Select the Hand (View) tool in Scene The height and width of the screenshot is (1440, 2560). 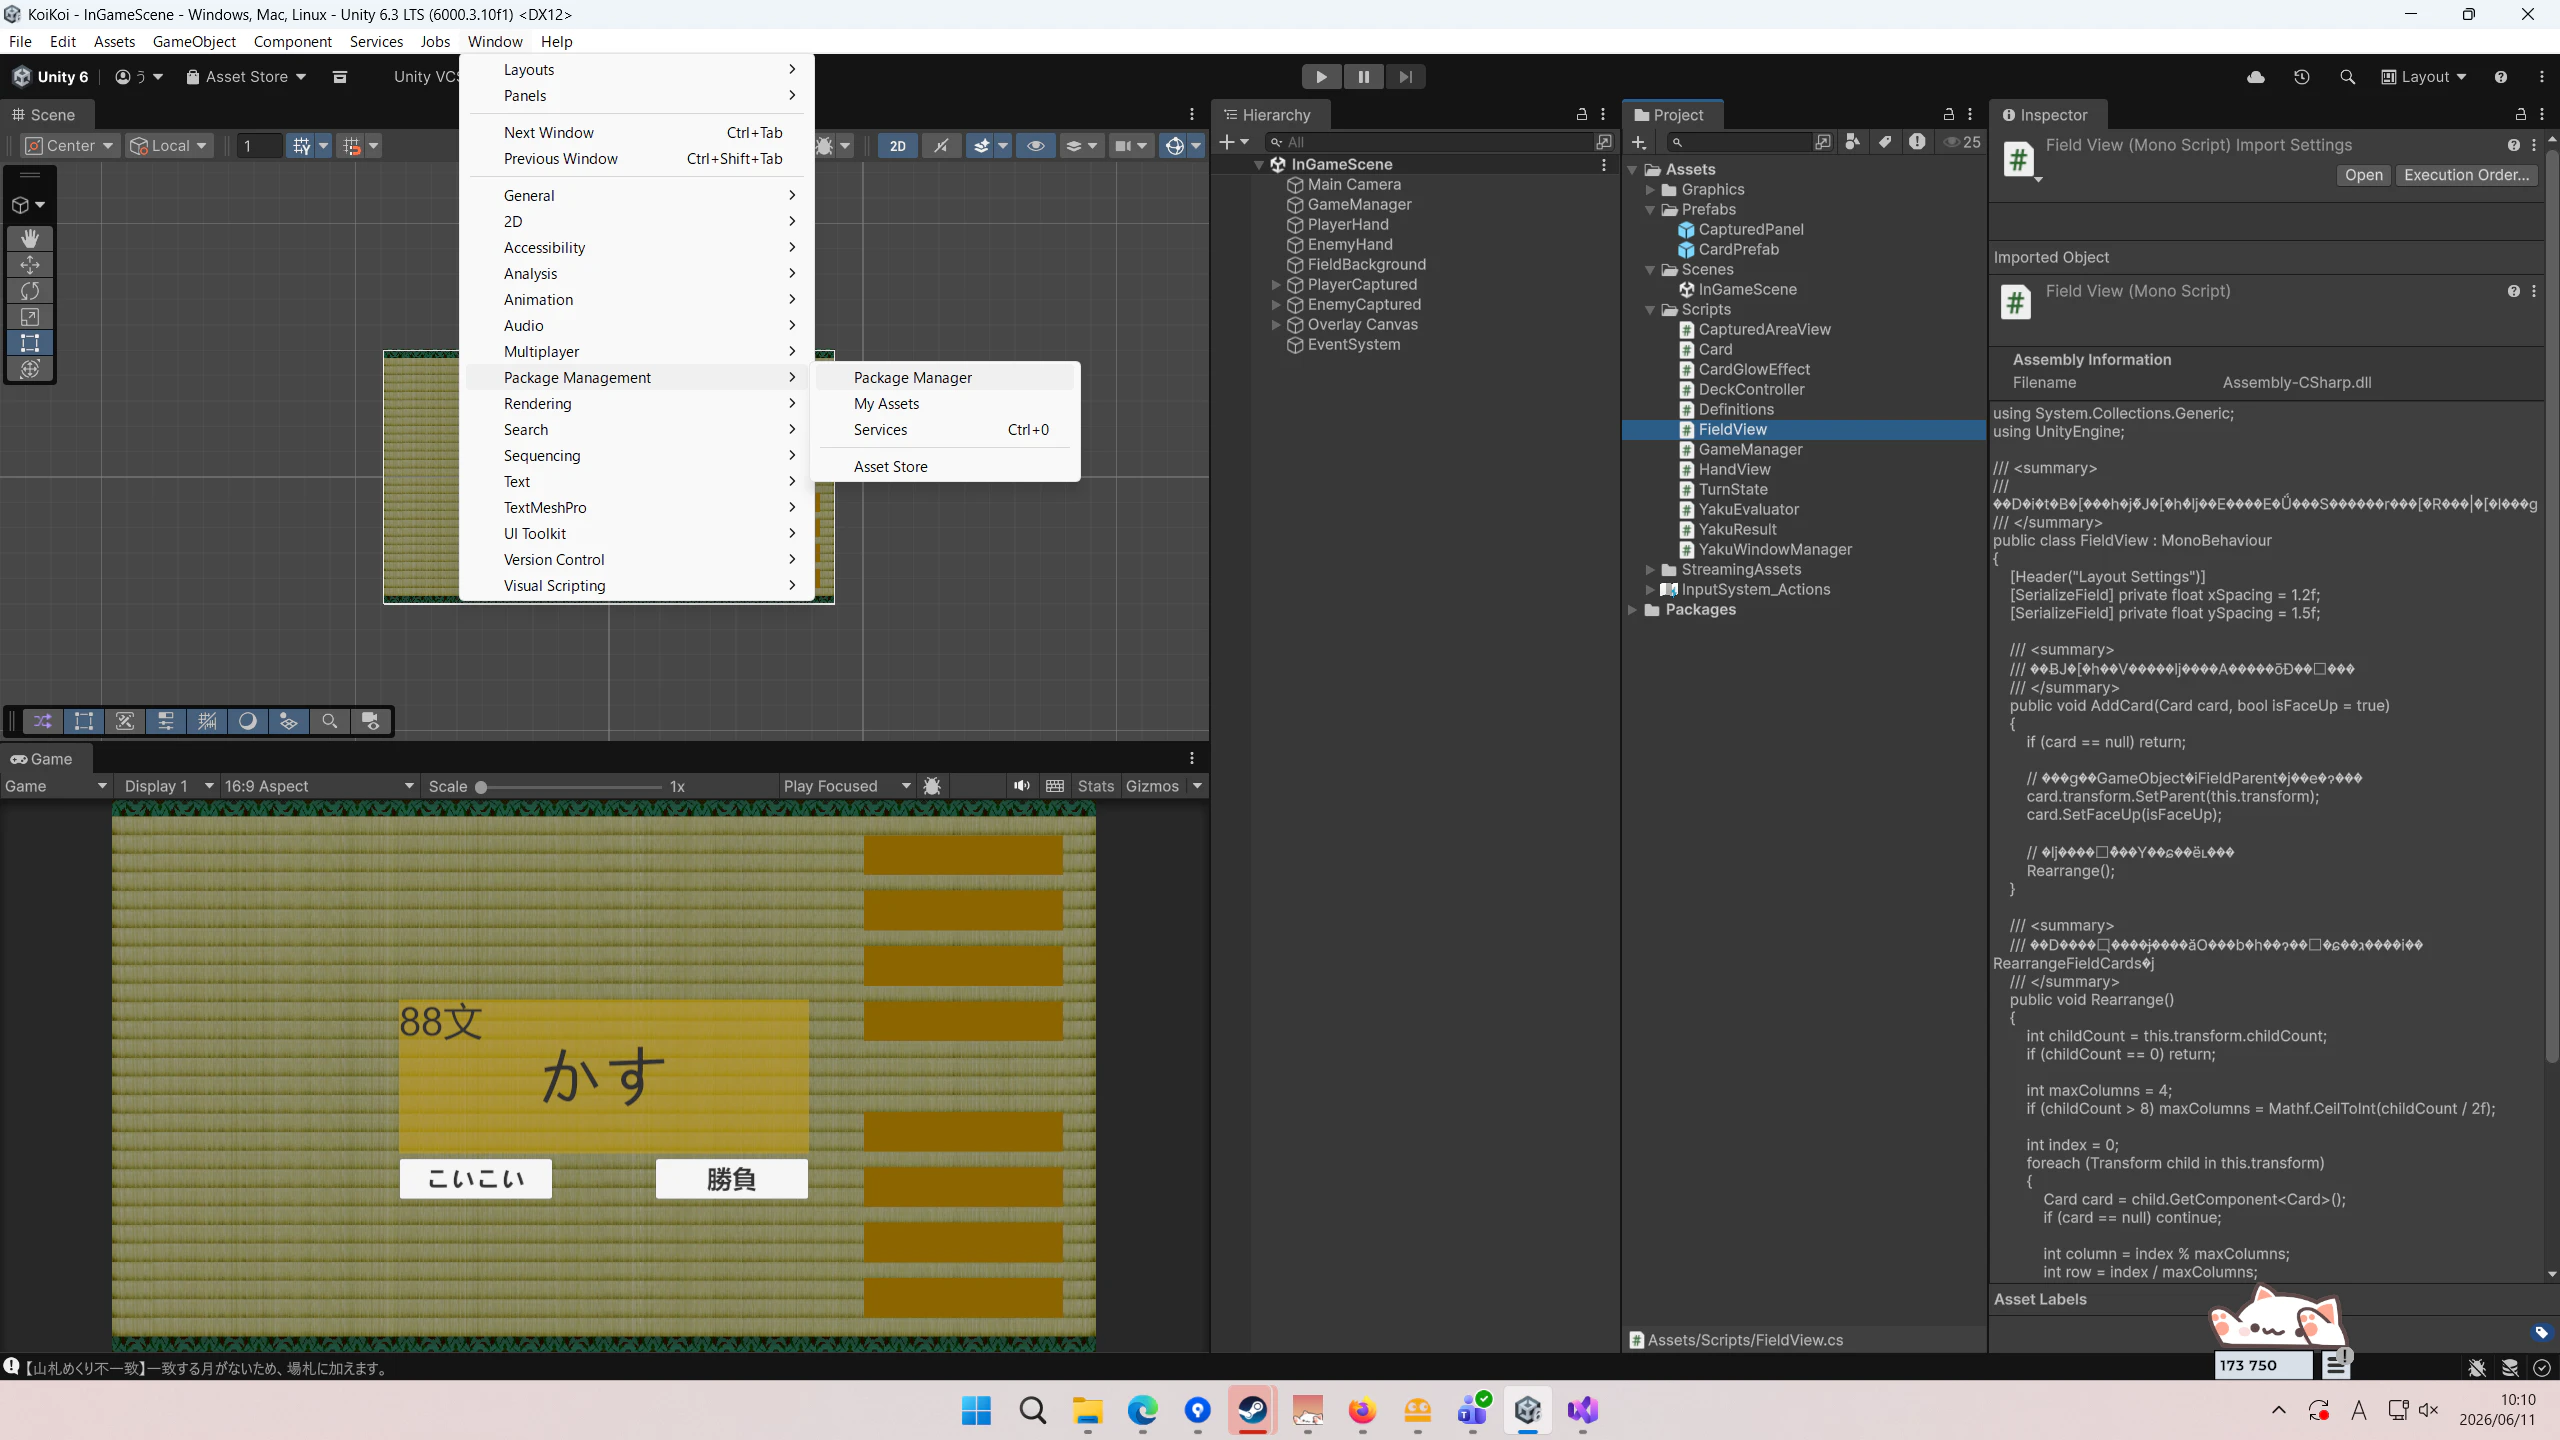point(30,238)
